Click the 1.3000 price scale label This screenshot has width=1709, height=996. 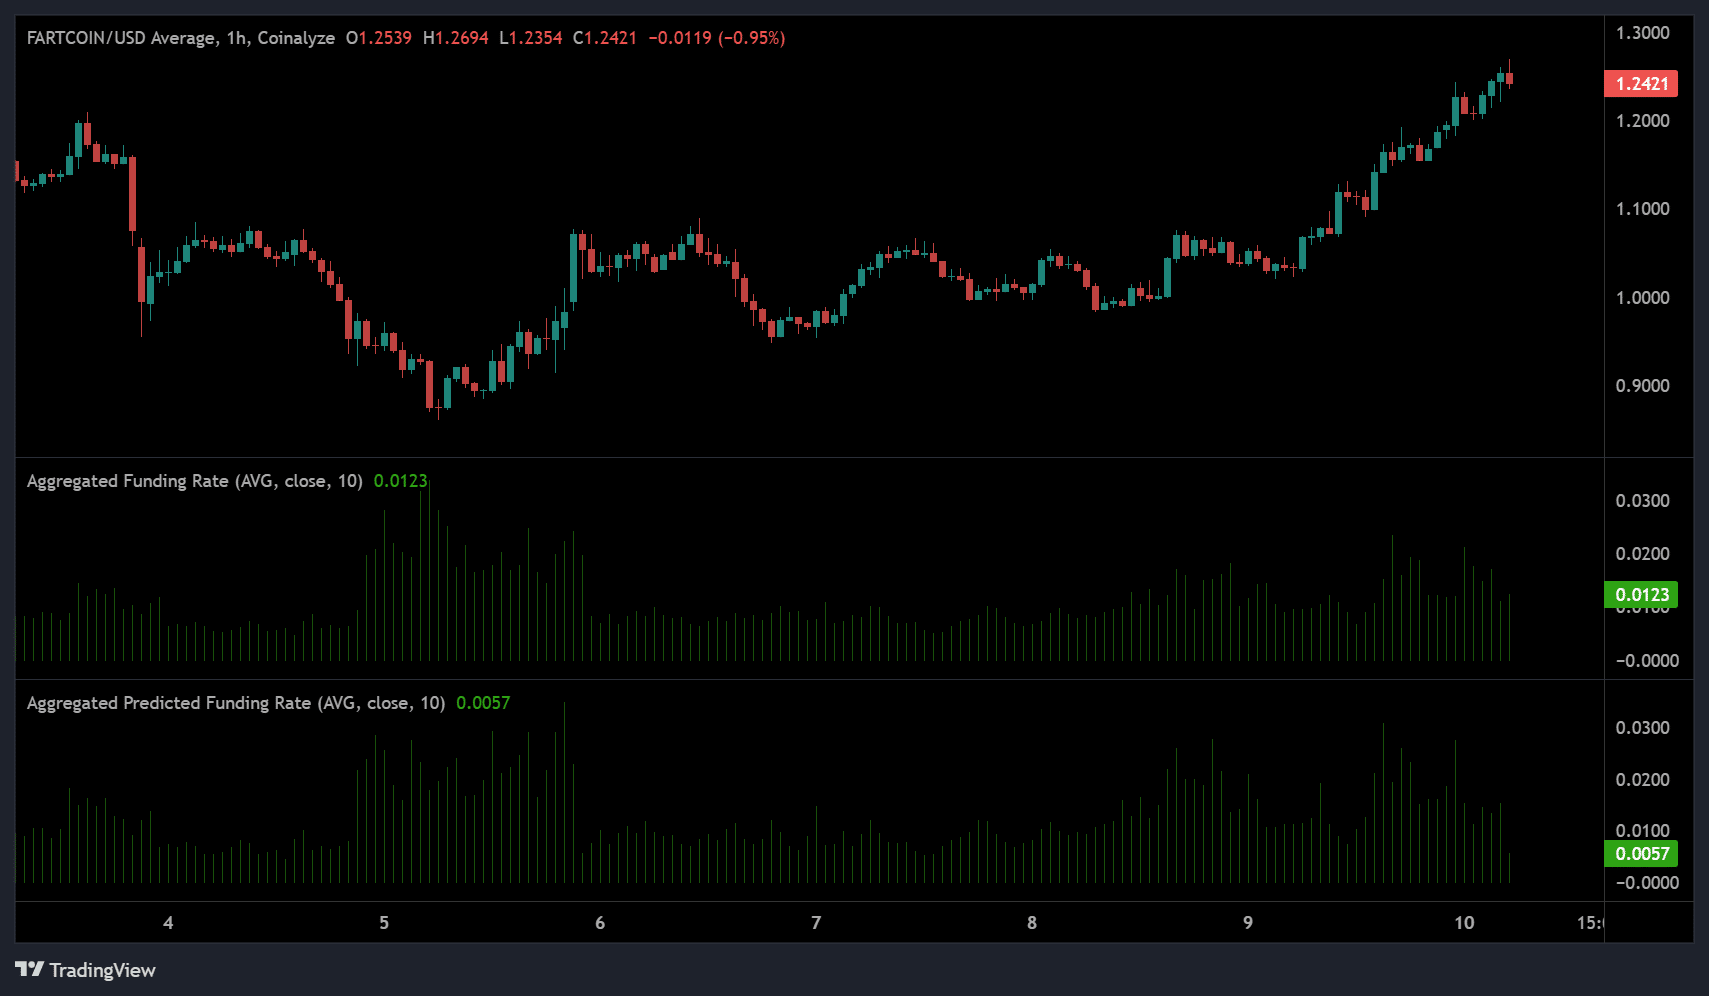[1642, 33]
